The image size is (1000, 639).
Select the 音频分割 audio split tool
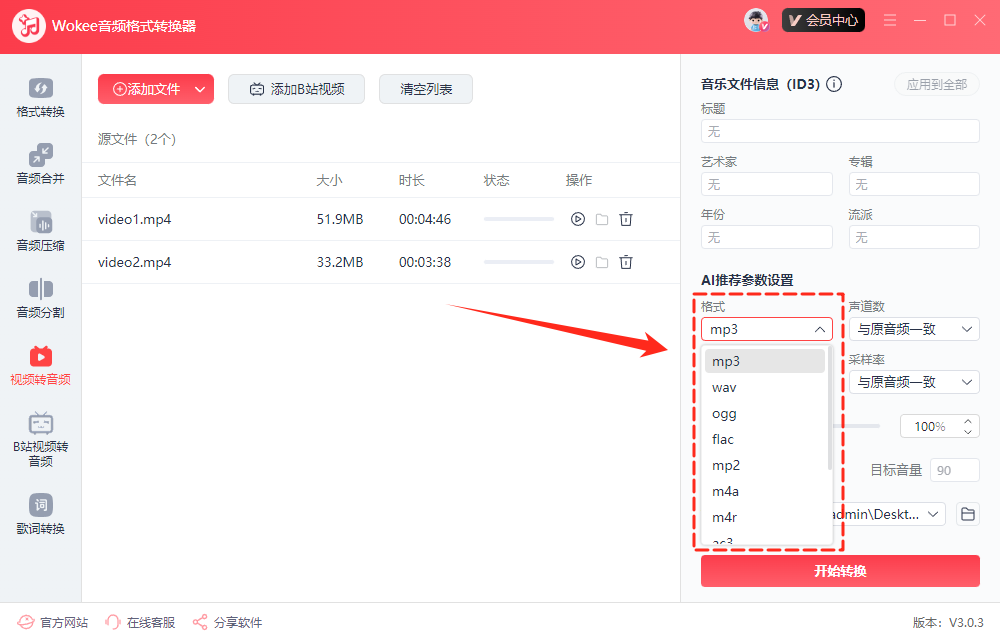click(40, 299)
